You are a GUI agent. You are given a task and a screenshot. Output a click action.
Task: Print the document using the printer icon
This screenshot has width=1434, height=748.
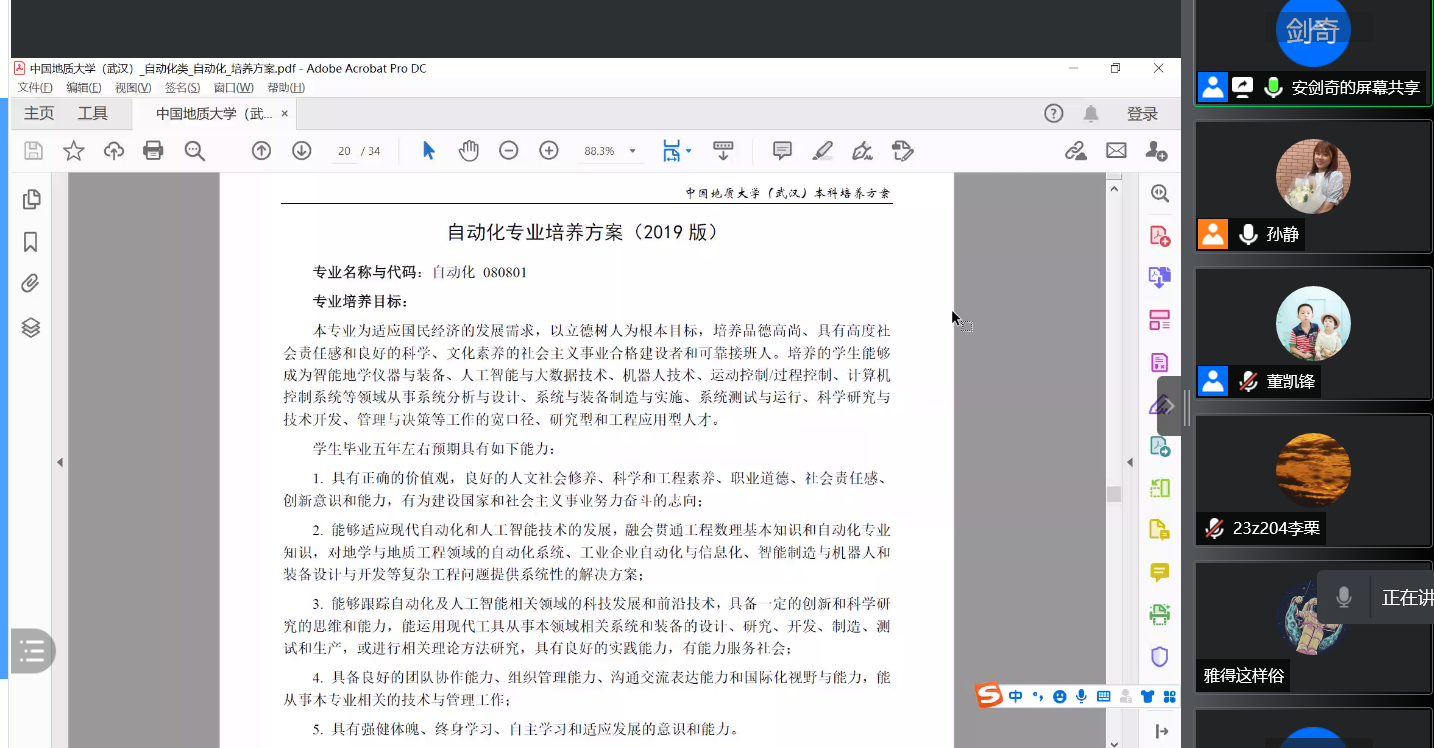click(153, 151)
